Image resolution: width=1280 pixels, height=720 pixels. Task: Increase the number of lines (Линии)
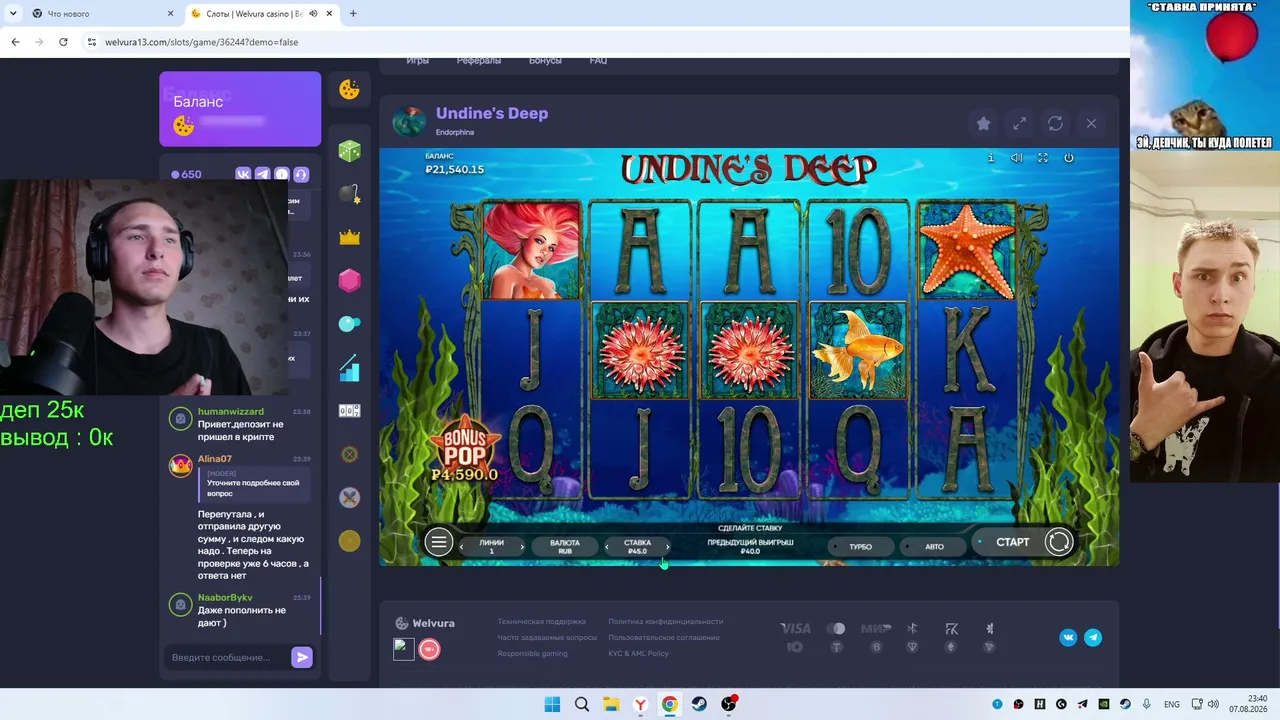coord(521,547)
